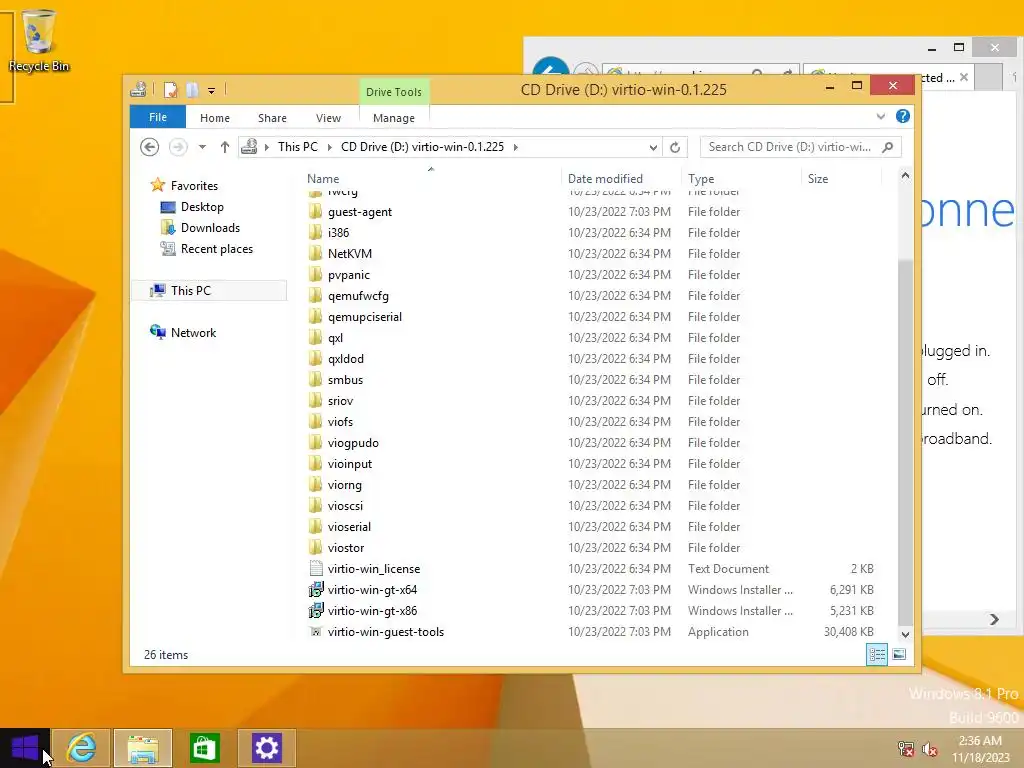Go back with the Back arrow
1024x768 pixels.
pos(150,147)
